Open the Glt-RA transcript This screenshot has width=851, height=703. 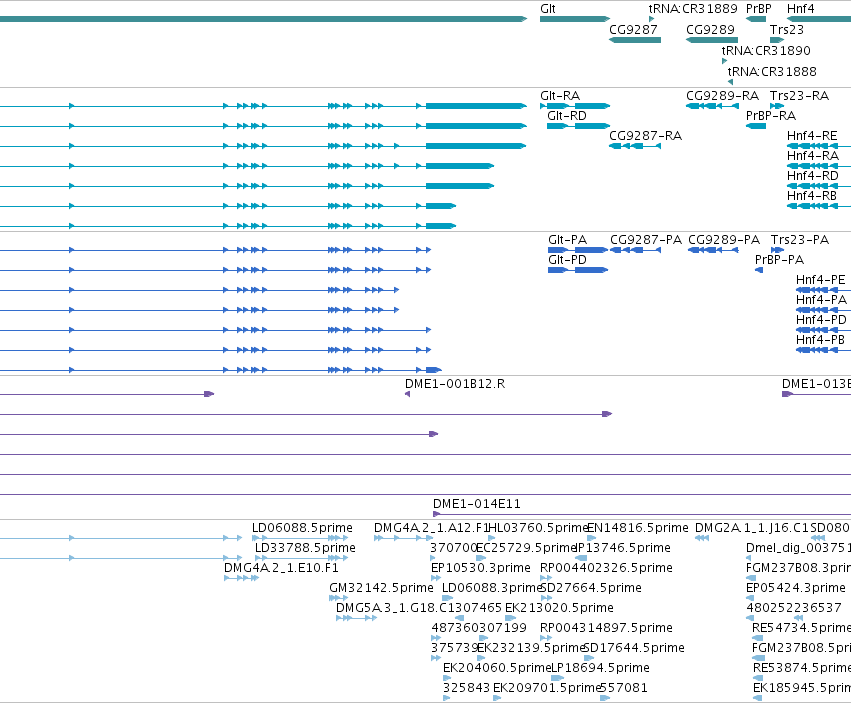[x=560, y=96]
